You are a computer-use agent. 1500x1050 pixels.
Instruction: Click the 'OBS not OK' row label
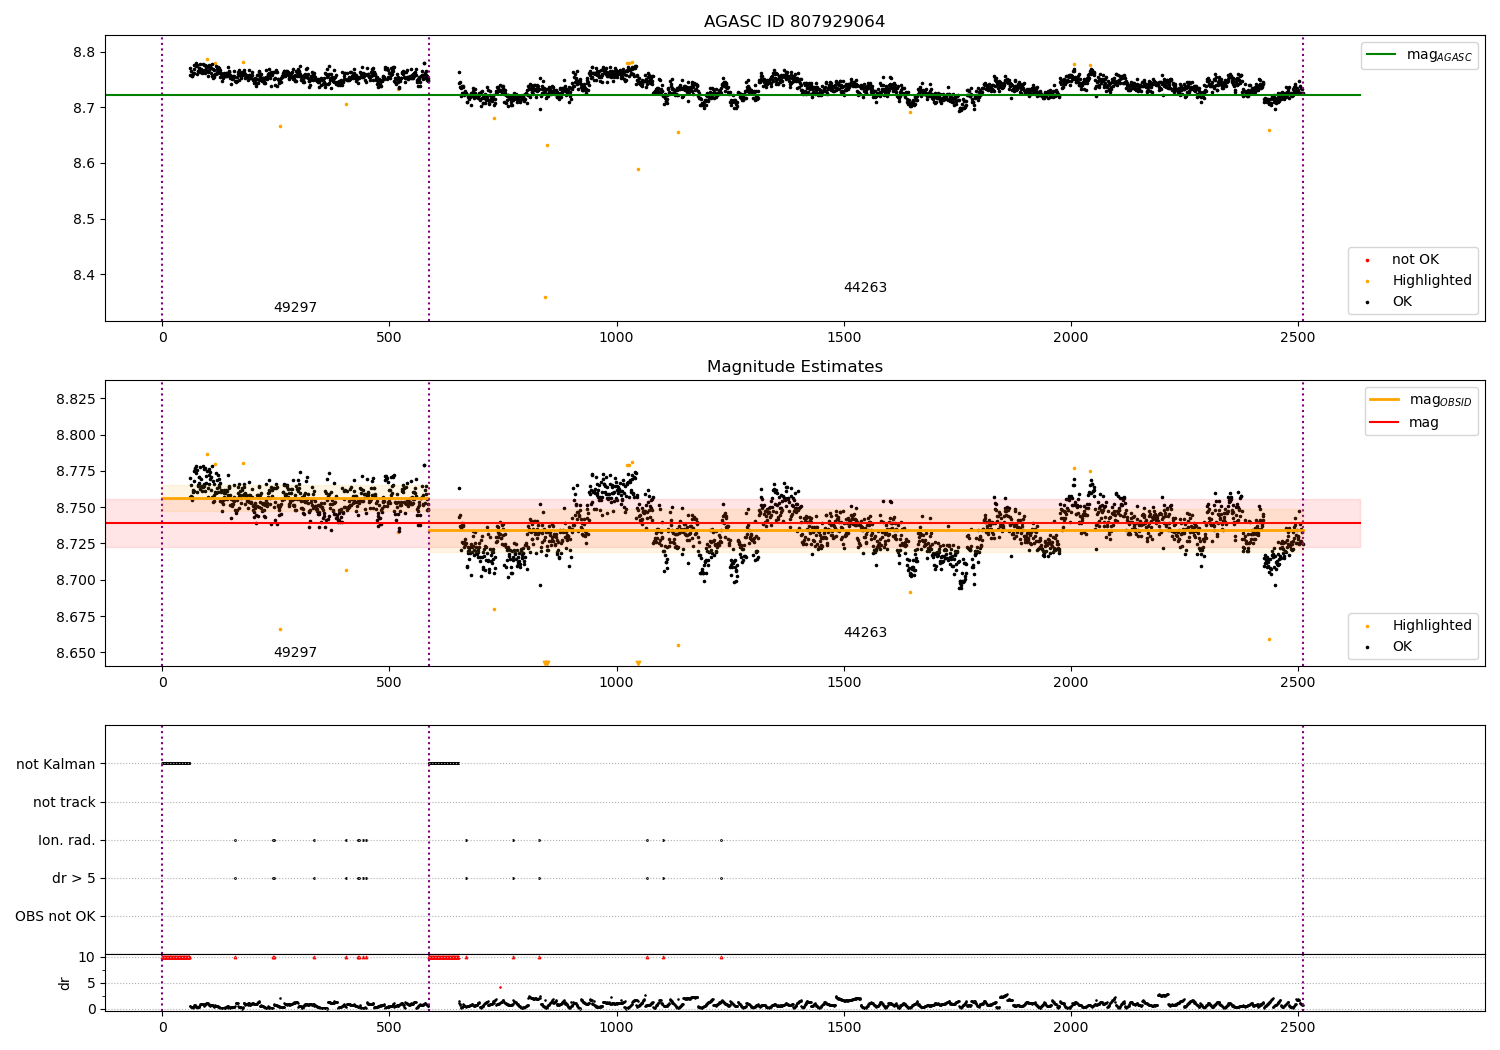click(55, 916)
